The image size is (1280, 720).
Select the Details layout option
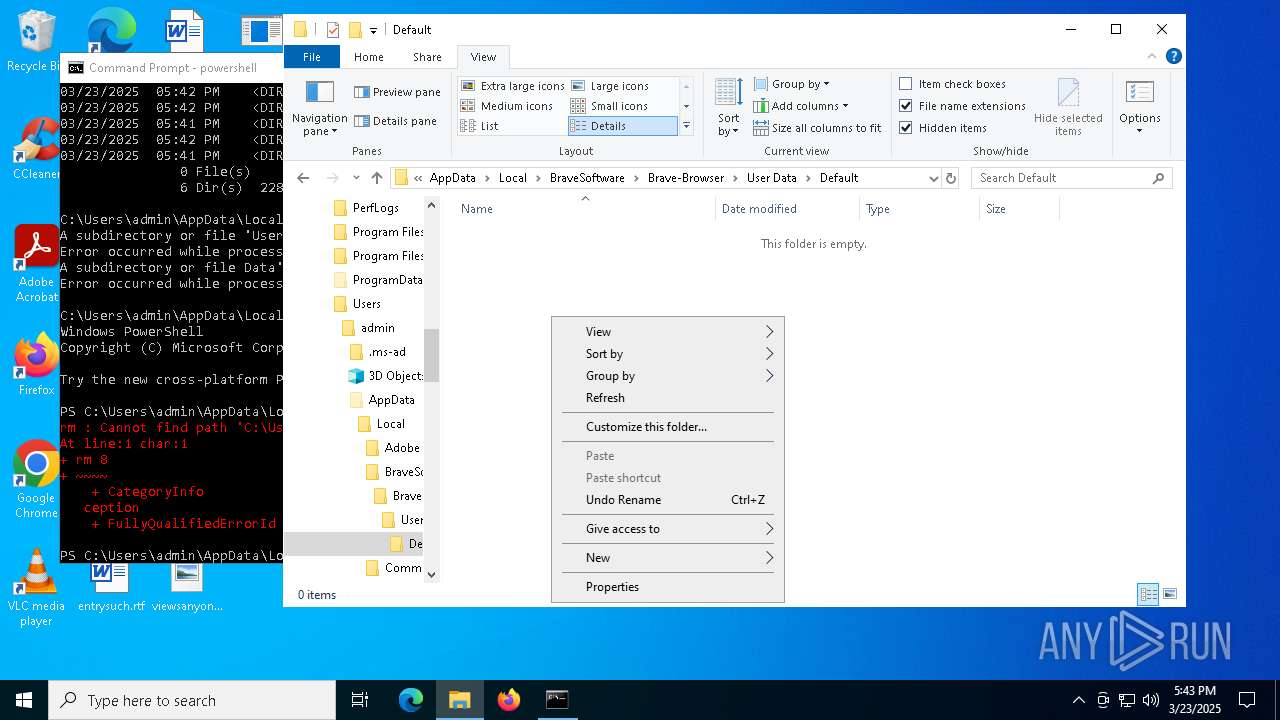pos(622,126)
